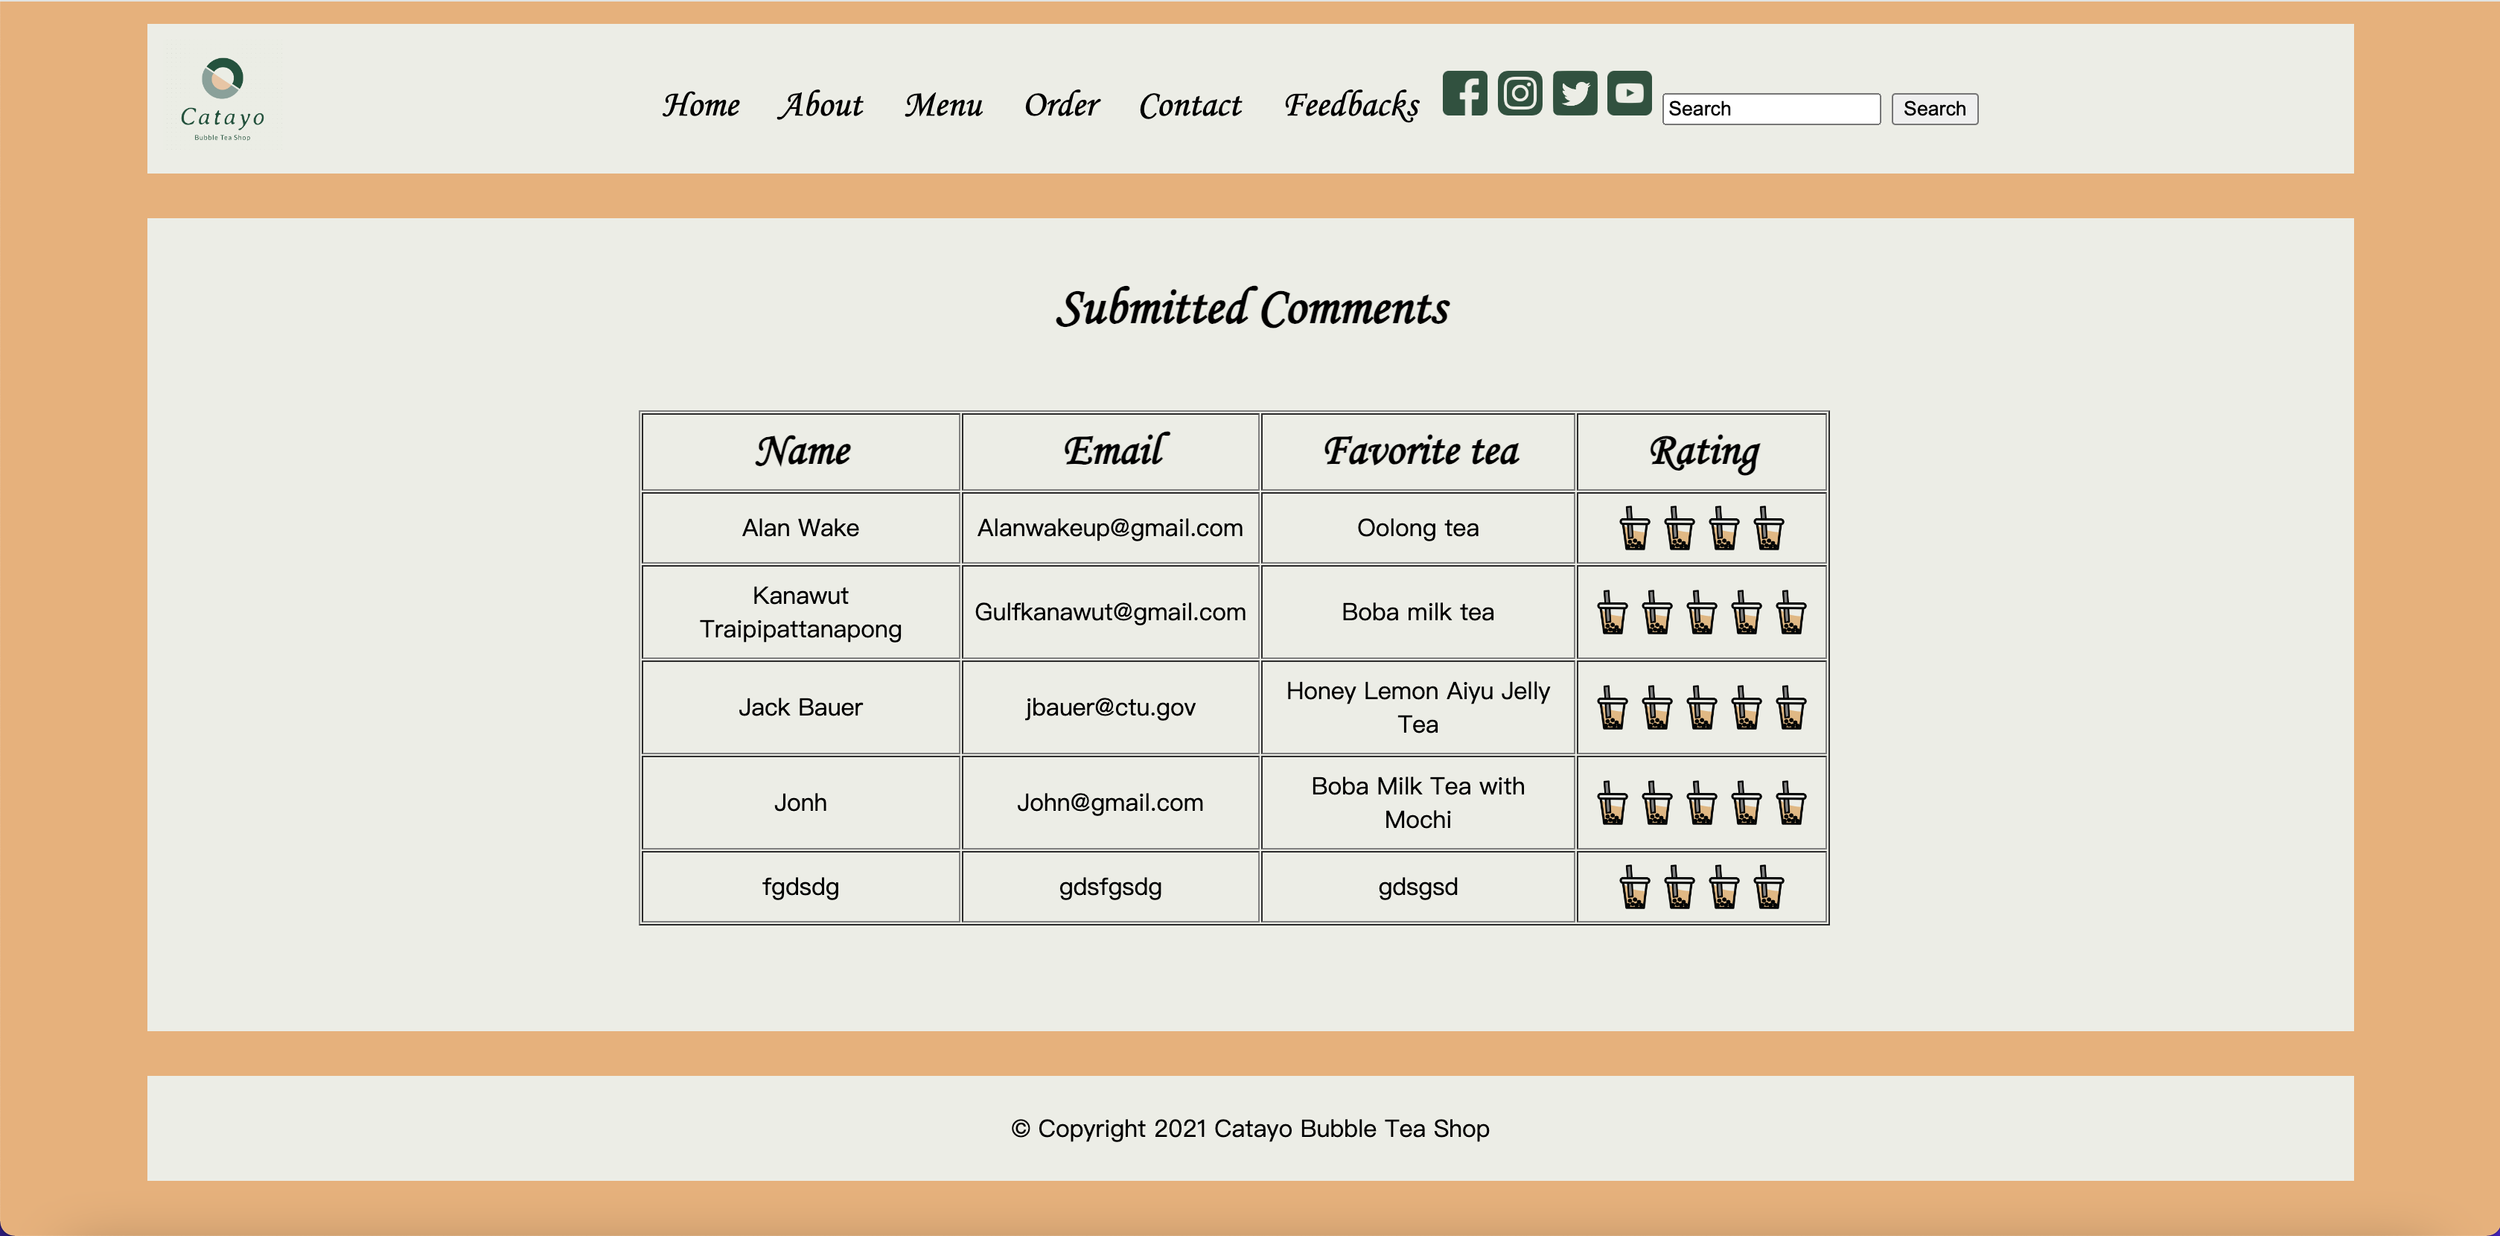
Task: Click last bubble tea cup in Jack Bauer row
Action: [x=1790, y=708]
